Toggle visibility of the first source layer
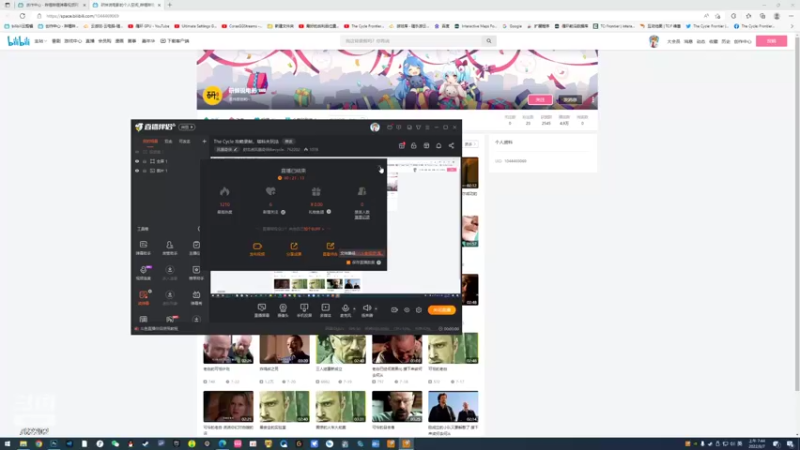Viewport: 800px width, 450px height. point(137,161)
